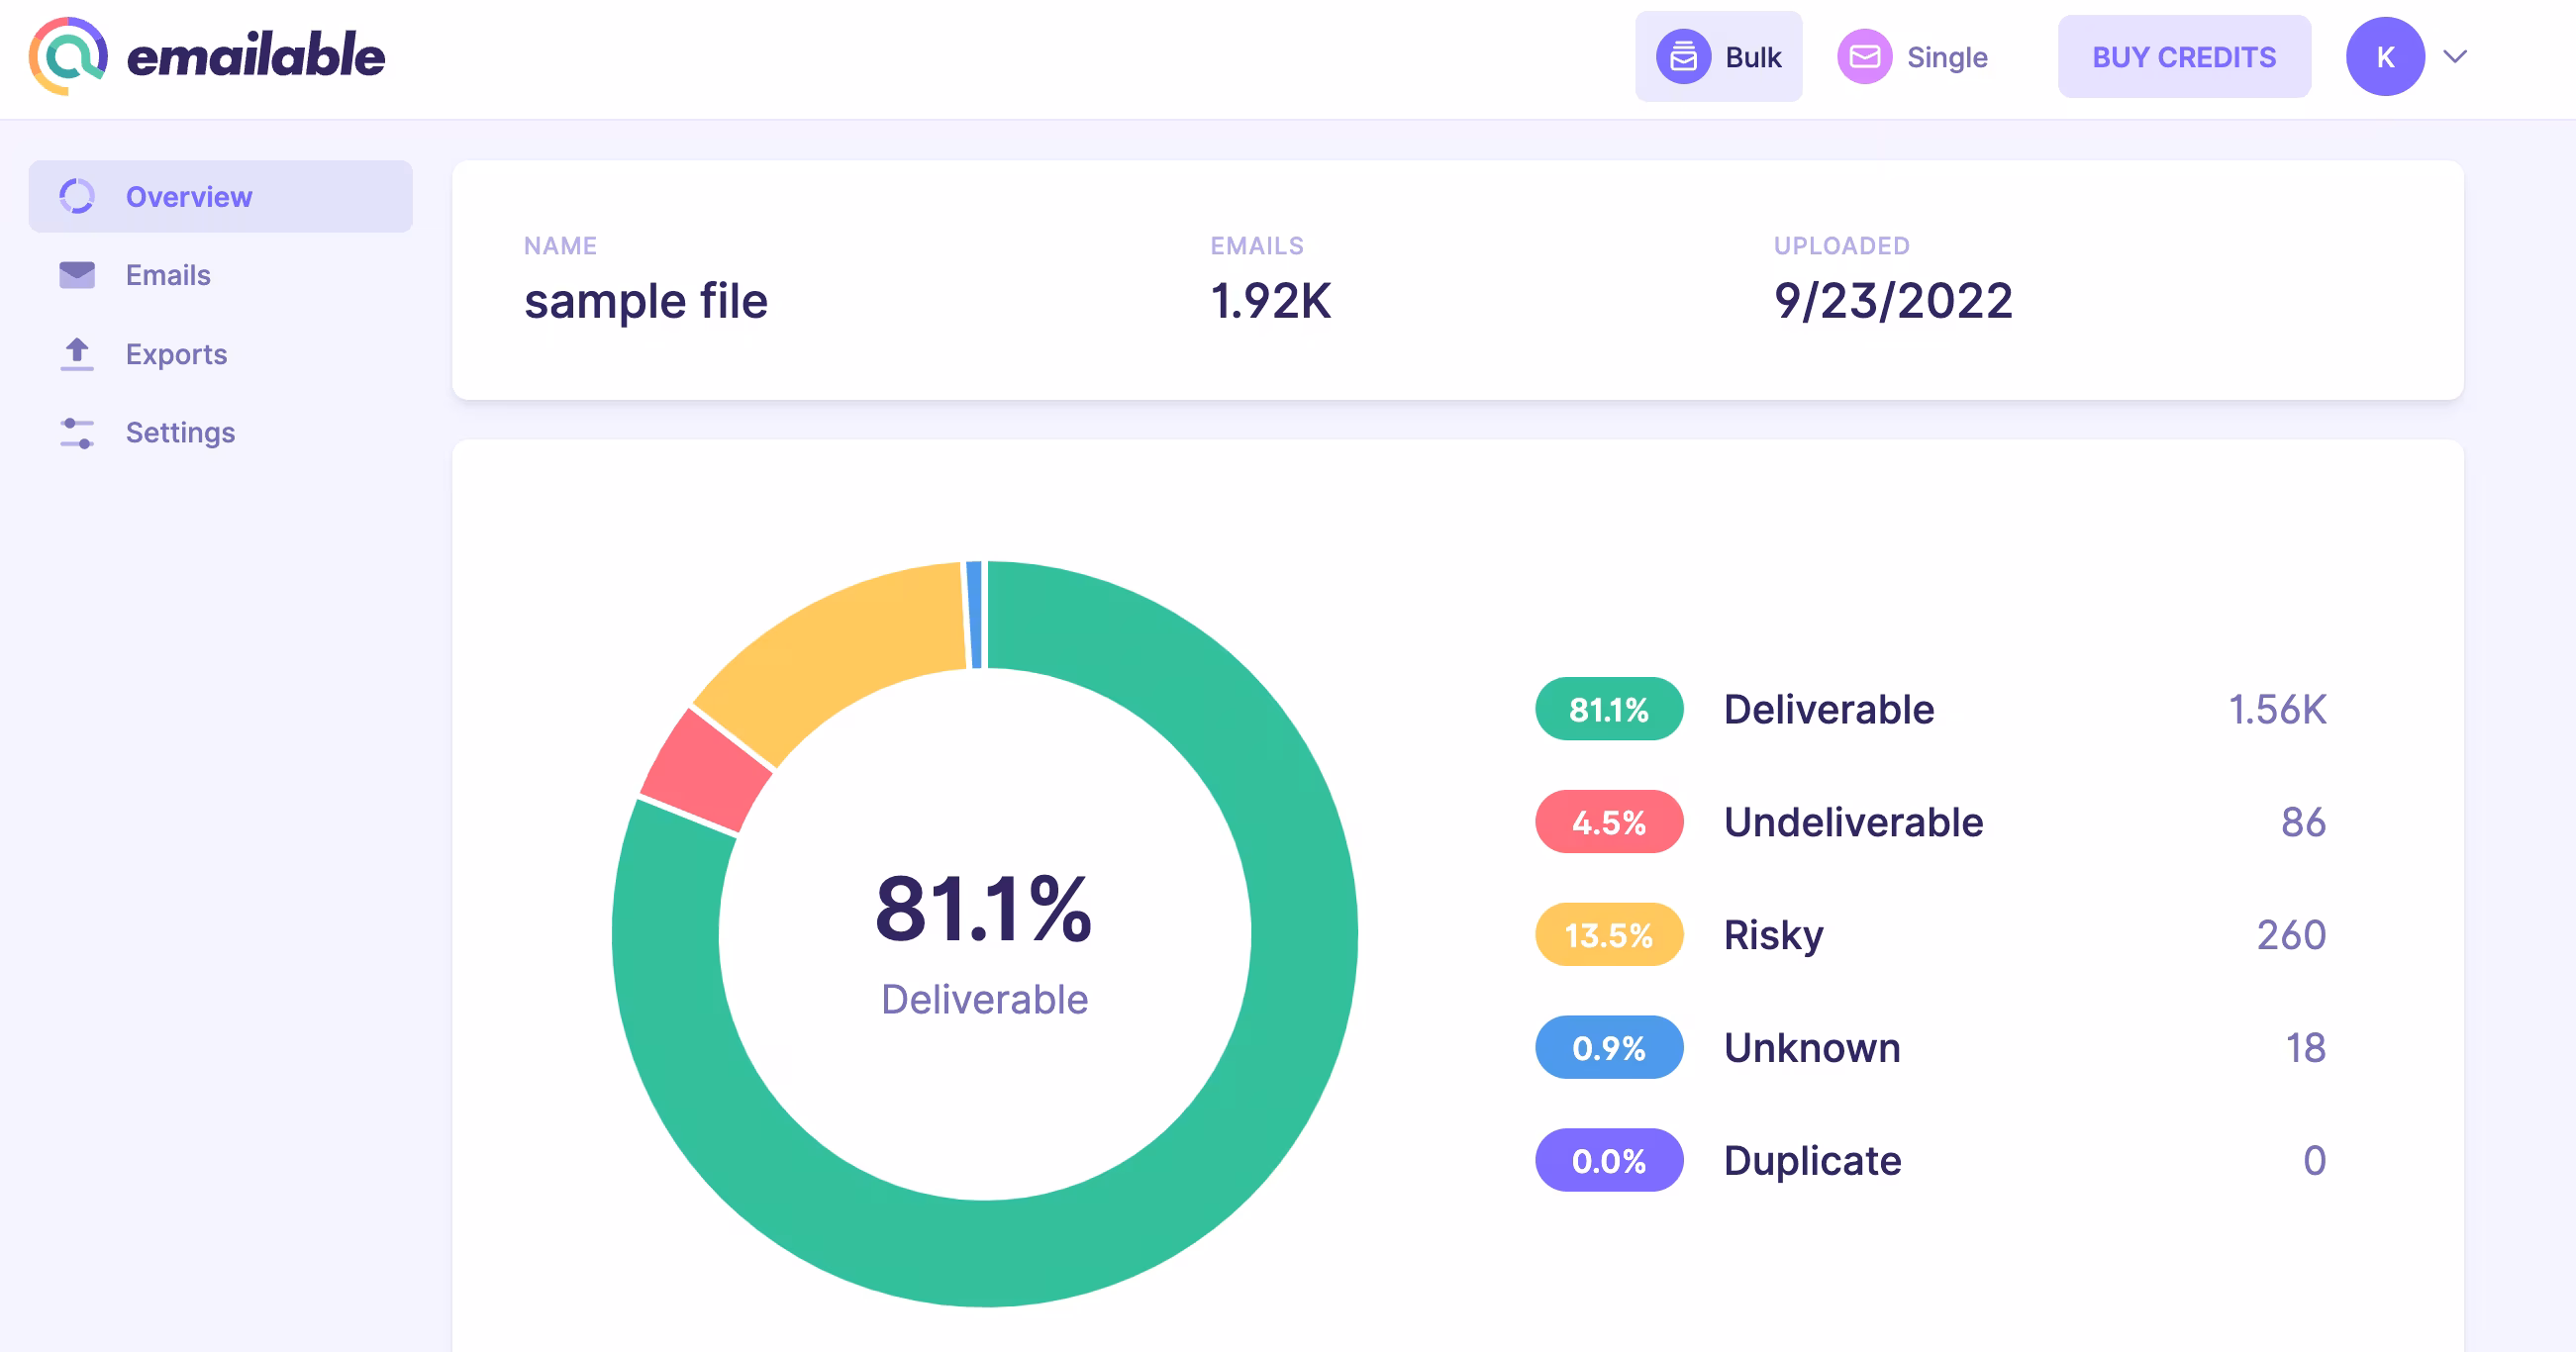Click the Overview donut icon in sidebar

[77, 197]
